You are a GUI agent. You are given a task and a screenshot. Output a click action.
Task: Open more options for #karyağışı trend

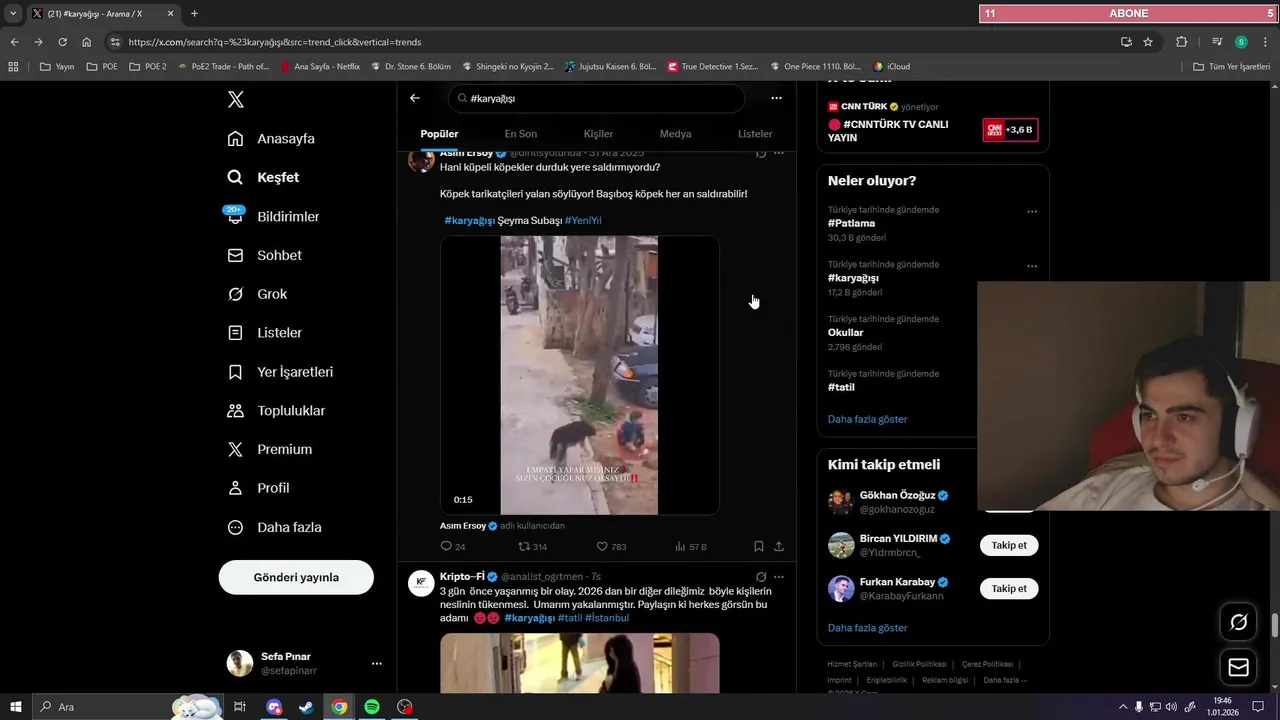click(x=1032, y=266)
